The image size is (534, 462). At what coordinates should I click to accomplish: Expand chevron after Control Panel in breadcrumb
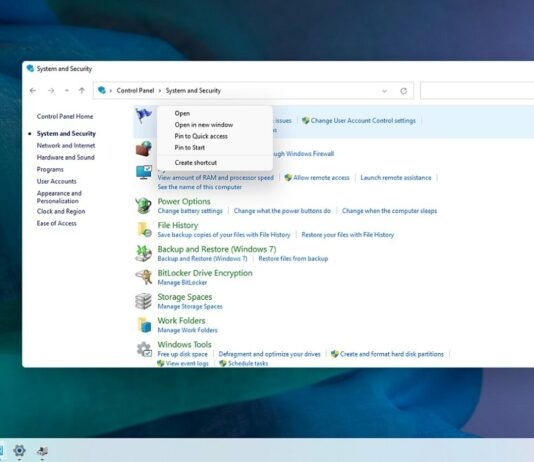coord(160,91)
